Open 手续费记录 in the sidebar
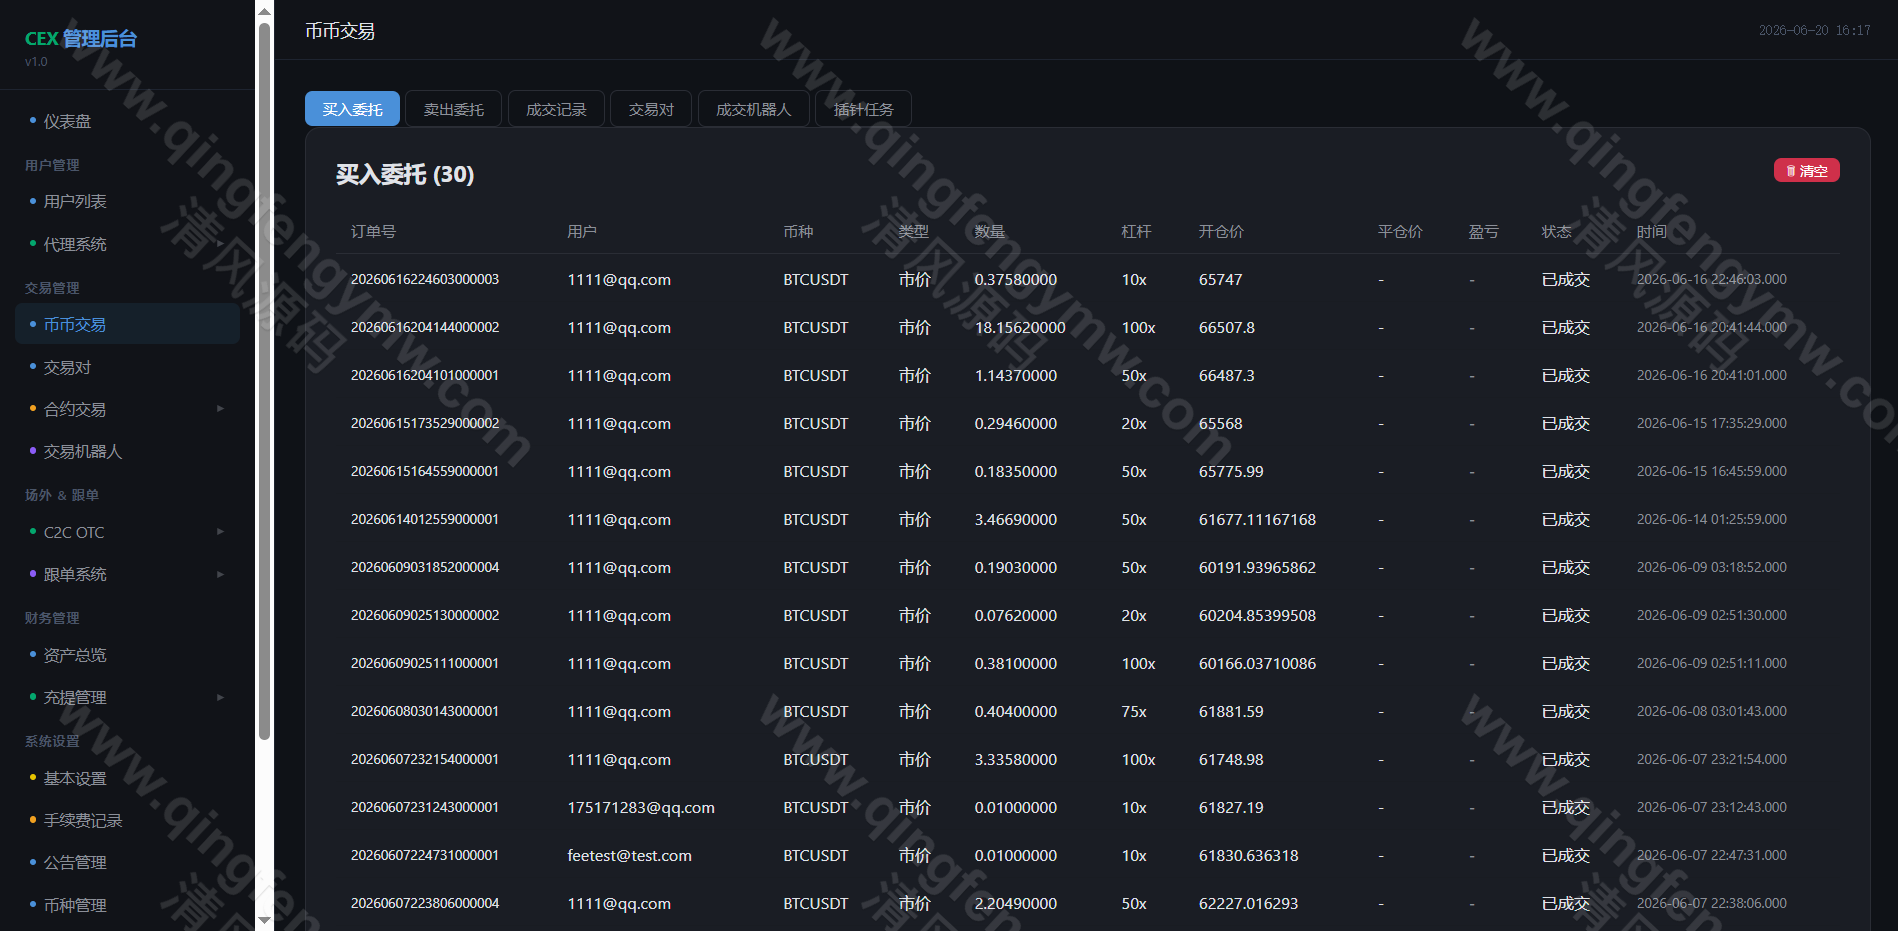 pos(127,820)
